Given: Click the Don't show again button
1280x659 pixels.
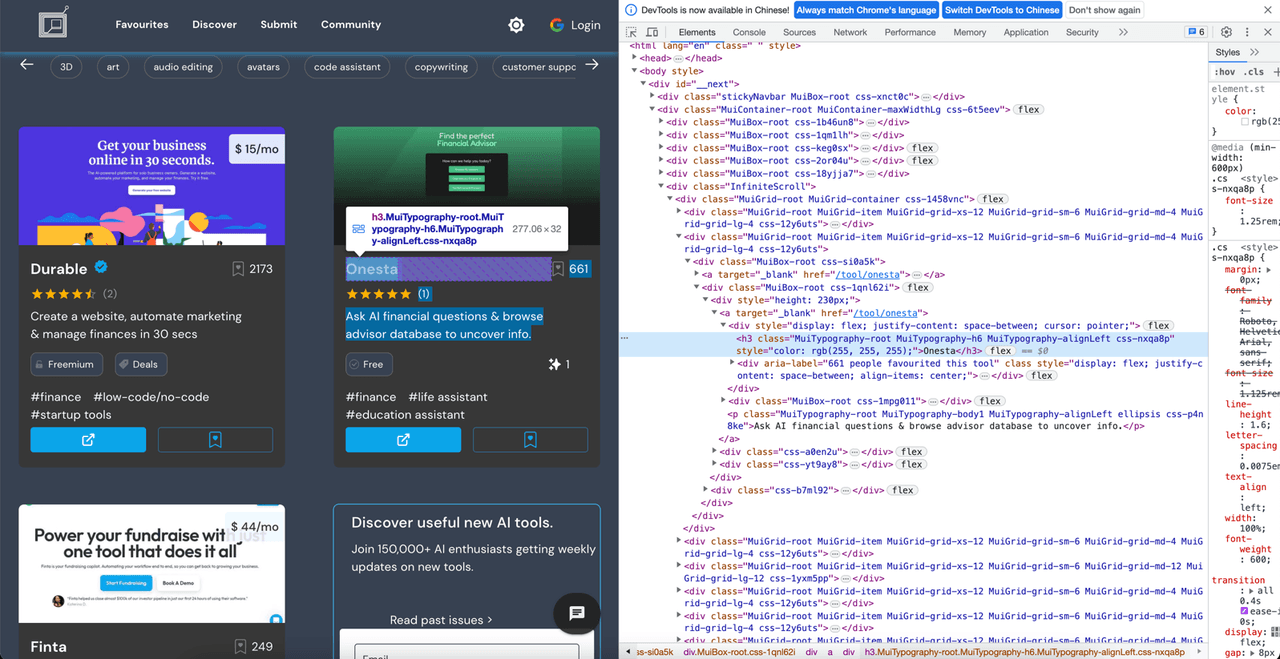Looking at the screenshot, I should (1104, 10).
